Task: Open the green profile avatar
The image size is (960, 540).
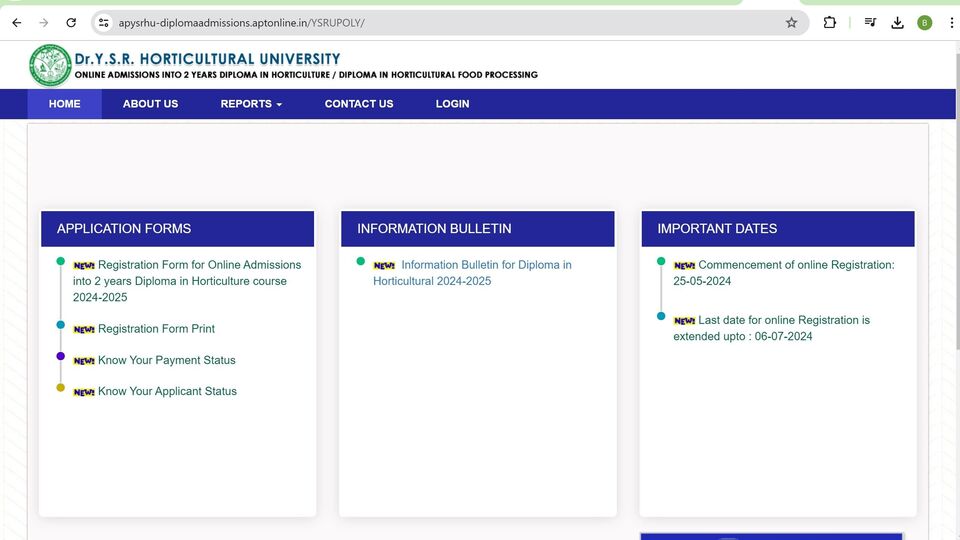Action: click(924, 23)
